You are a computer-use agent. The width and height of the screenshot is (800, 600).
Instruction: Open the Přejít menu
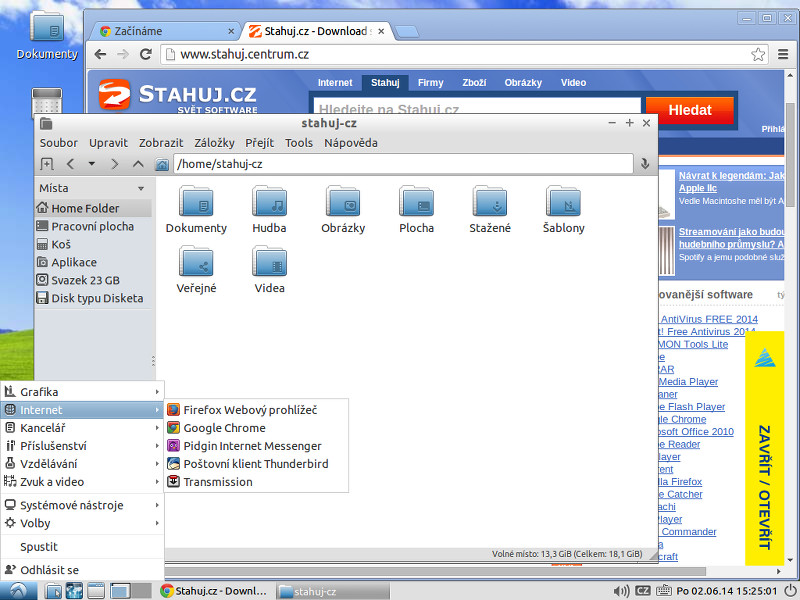(259, 143)
